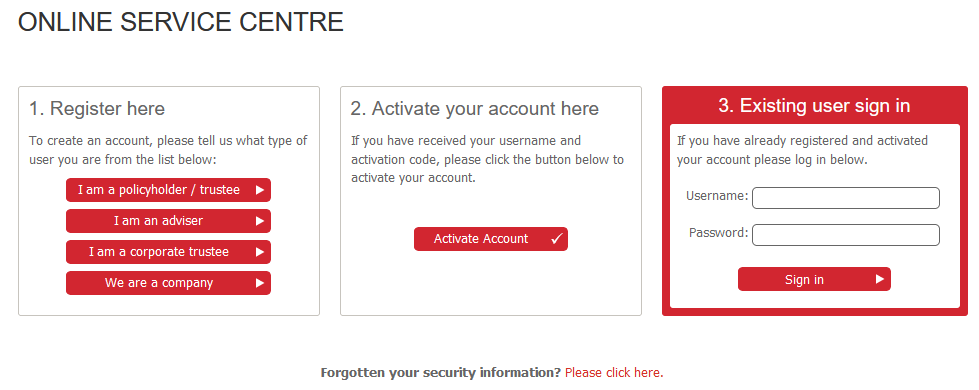
Task: Click the arrow icon on adviser button
Action: coord(260,221)
